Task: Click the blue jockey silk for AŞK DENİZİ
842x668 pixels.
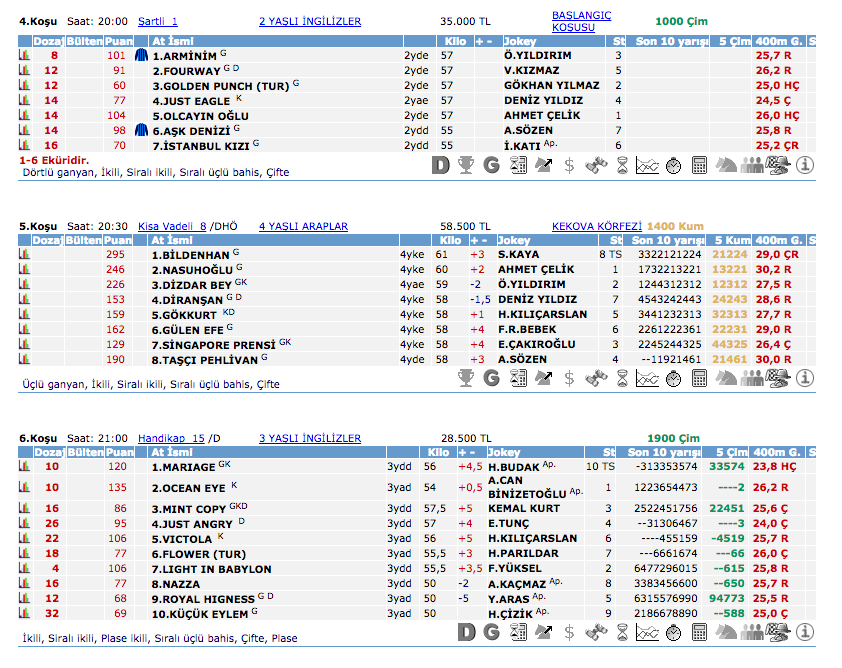Action: click(x=141, y=130)
